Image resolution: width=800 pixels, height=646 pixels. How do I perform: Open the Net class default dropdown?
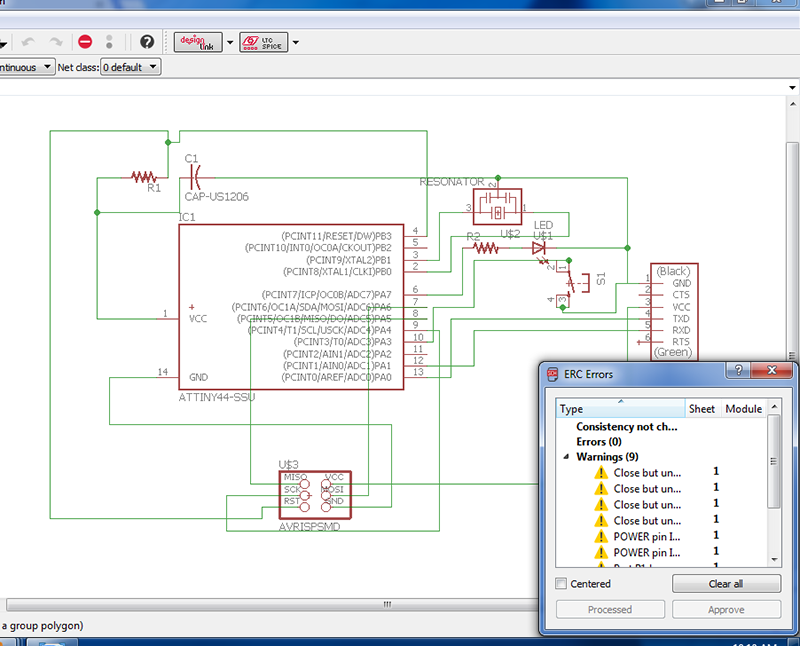click(x=131, y=67)
